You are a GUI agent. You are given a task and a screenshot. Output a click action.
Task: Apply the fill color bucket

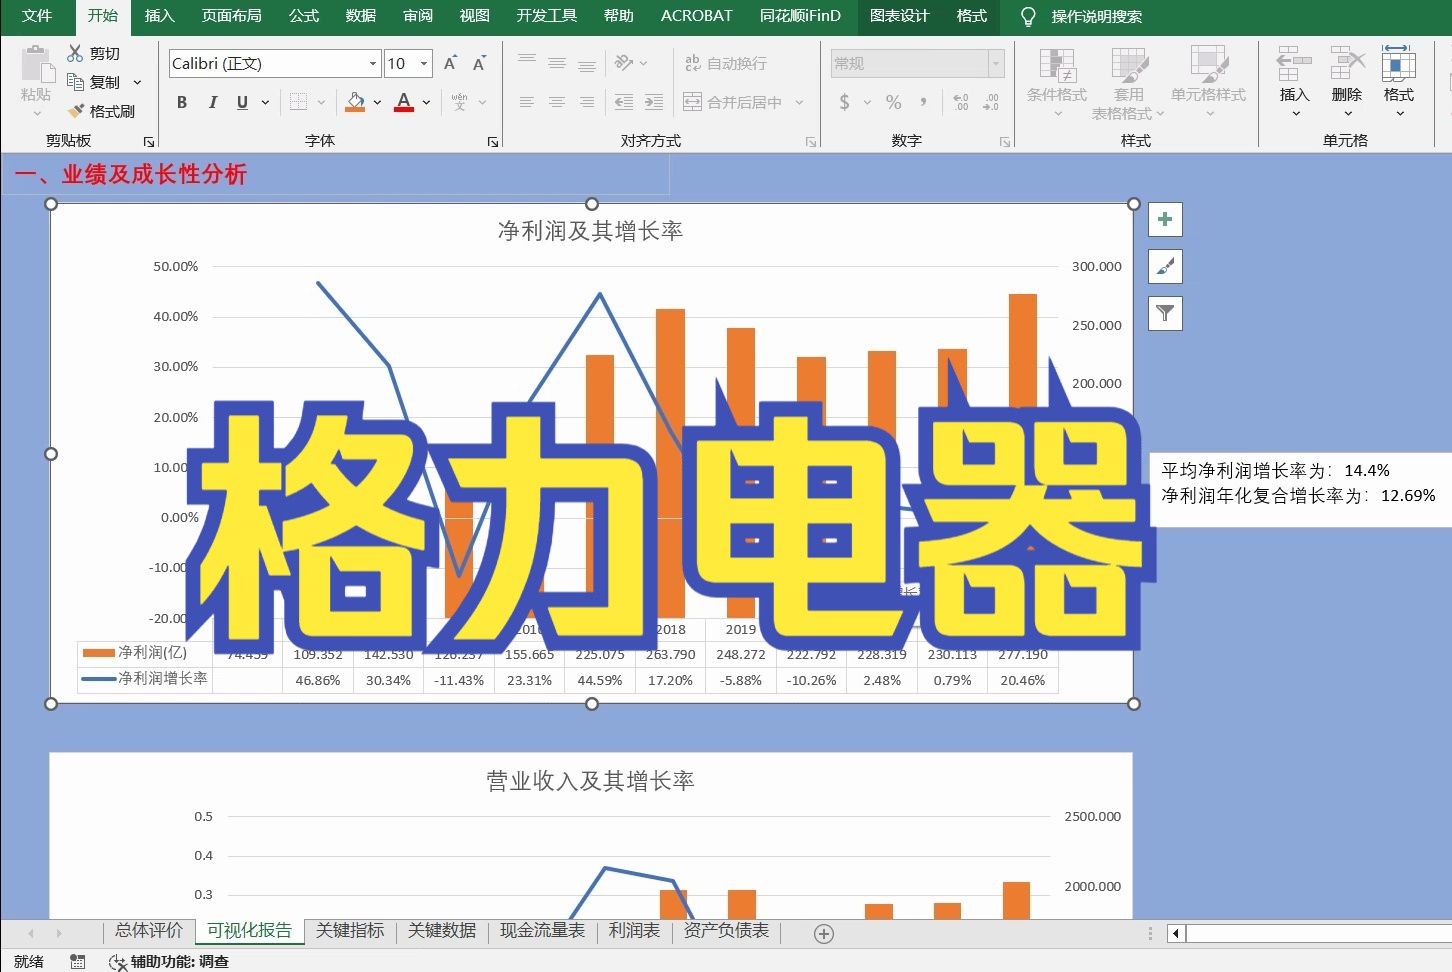(x=355, y=102)
